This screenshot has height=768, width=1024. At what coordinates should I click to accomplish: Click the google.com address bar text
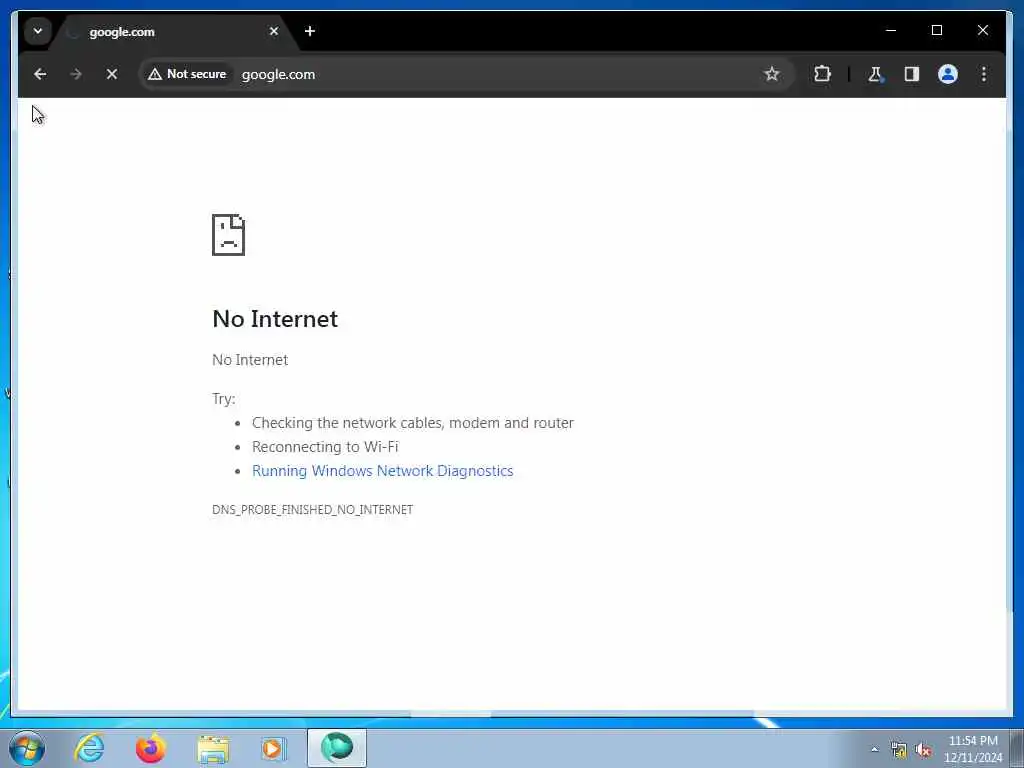[278, 74]
